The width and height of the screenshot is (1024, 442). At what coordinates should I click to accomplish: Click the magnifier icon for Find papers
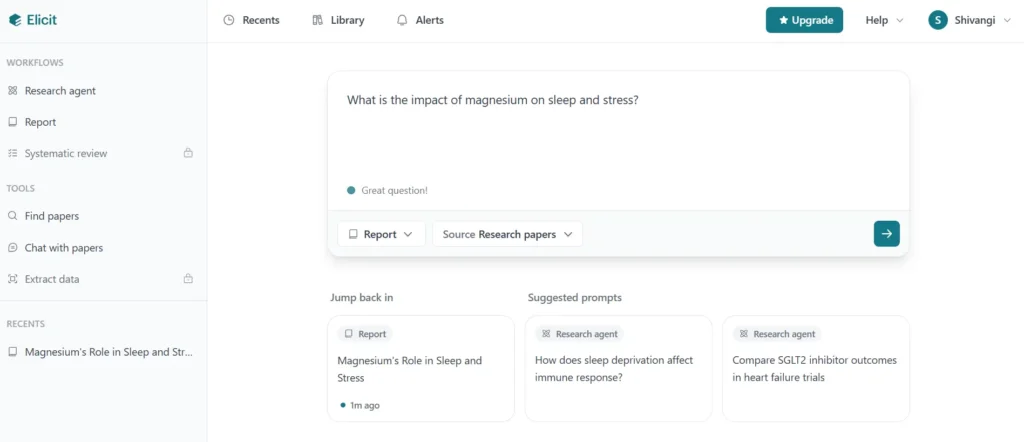click(12, 216)
